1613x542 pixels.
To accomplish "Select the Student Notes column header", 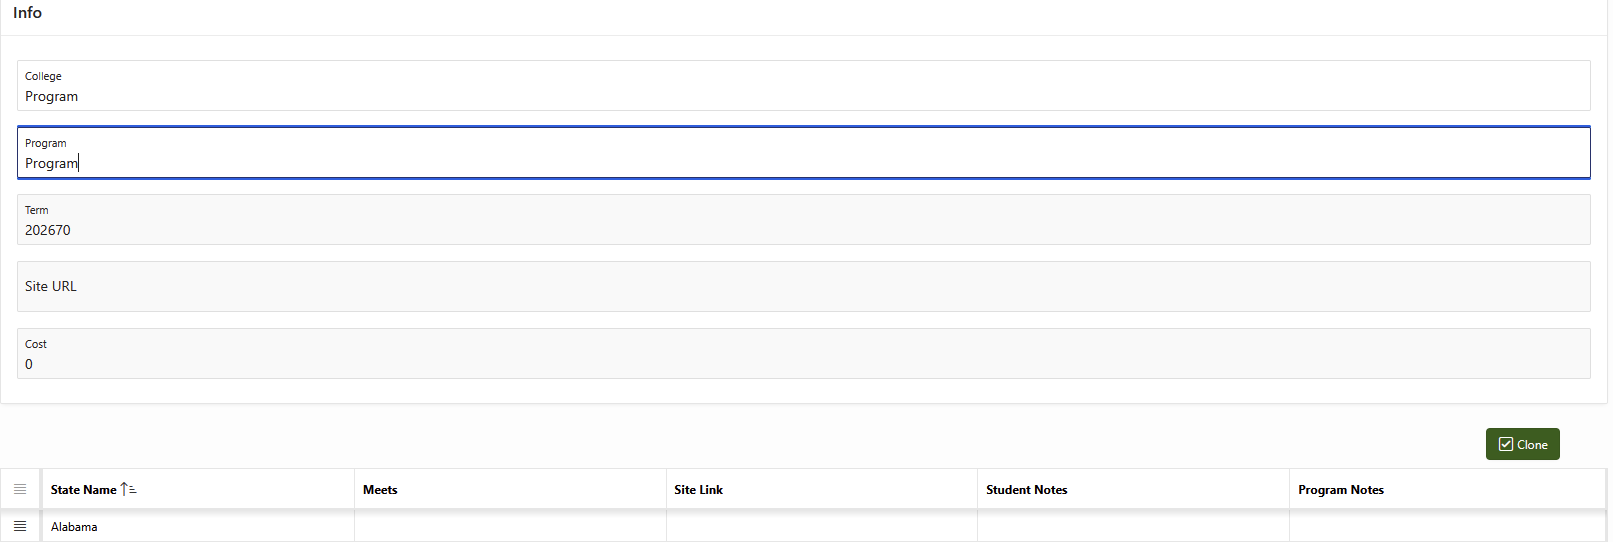I will 1026,490.
